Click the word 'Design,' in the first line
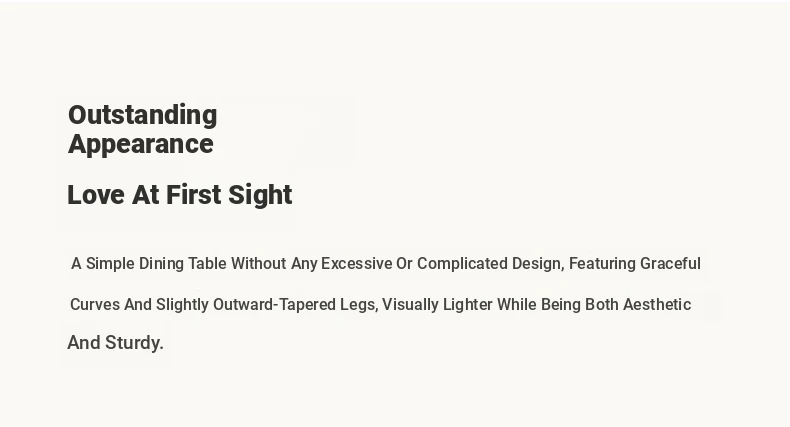Image resolution: width=790 pixels, height=427 pixels. 538,264
